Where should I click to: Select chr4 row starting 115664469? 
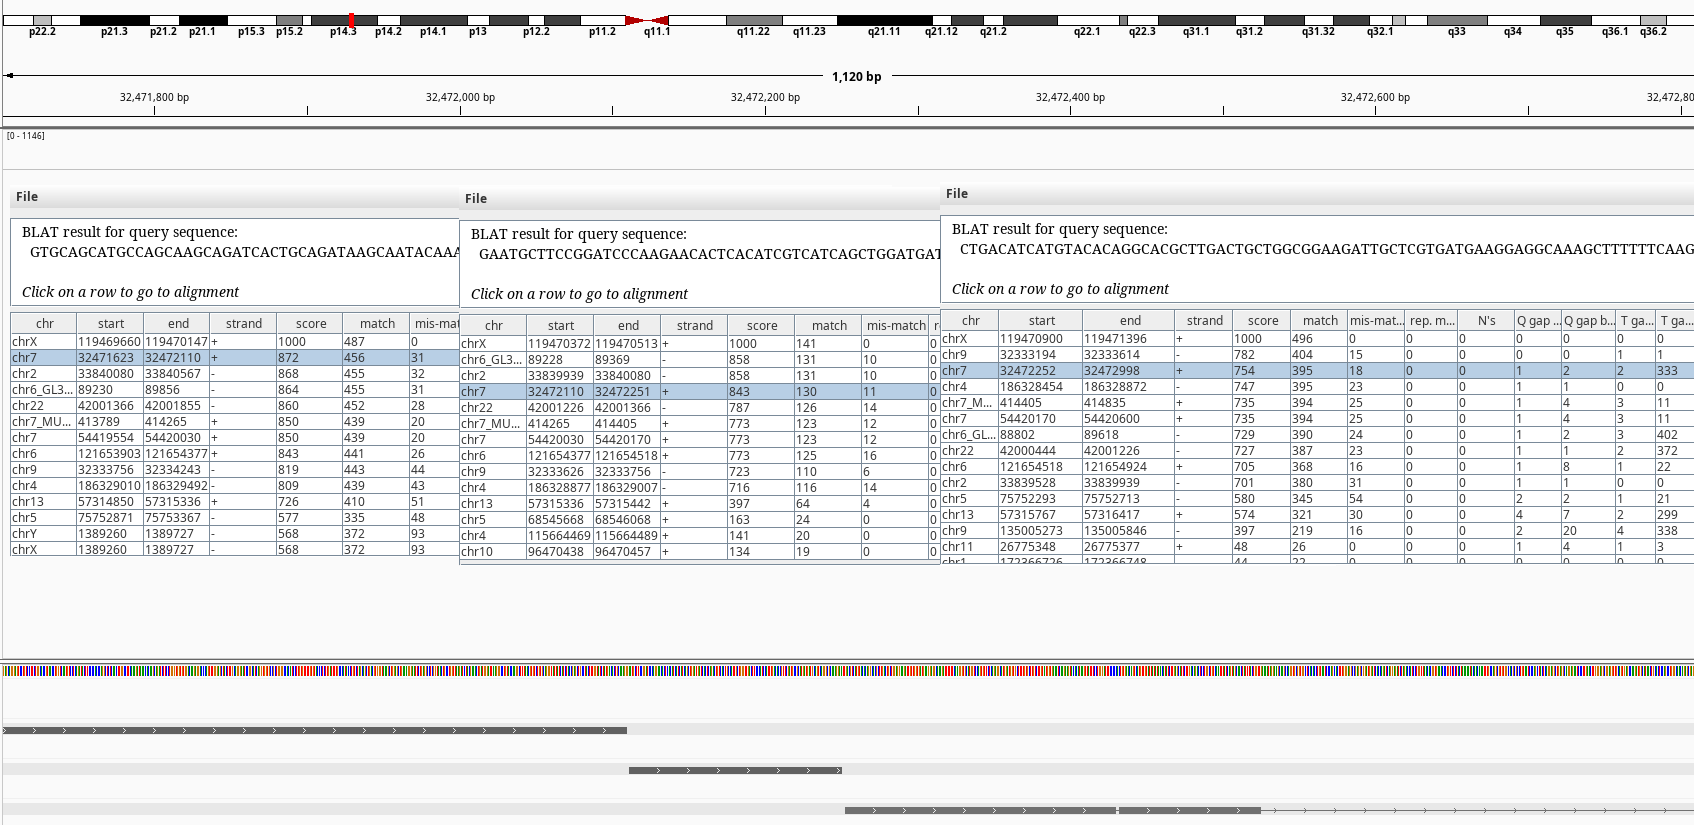pos(699,535)
